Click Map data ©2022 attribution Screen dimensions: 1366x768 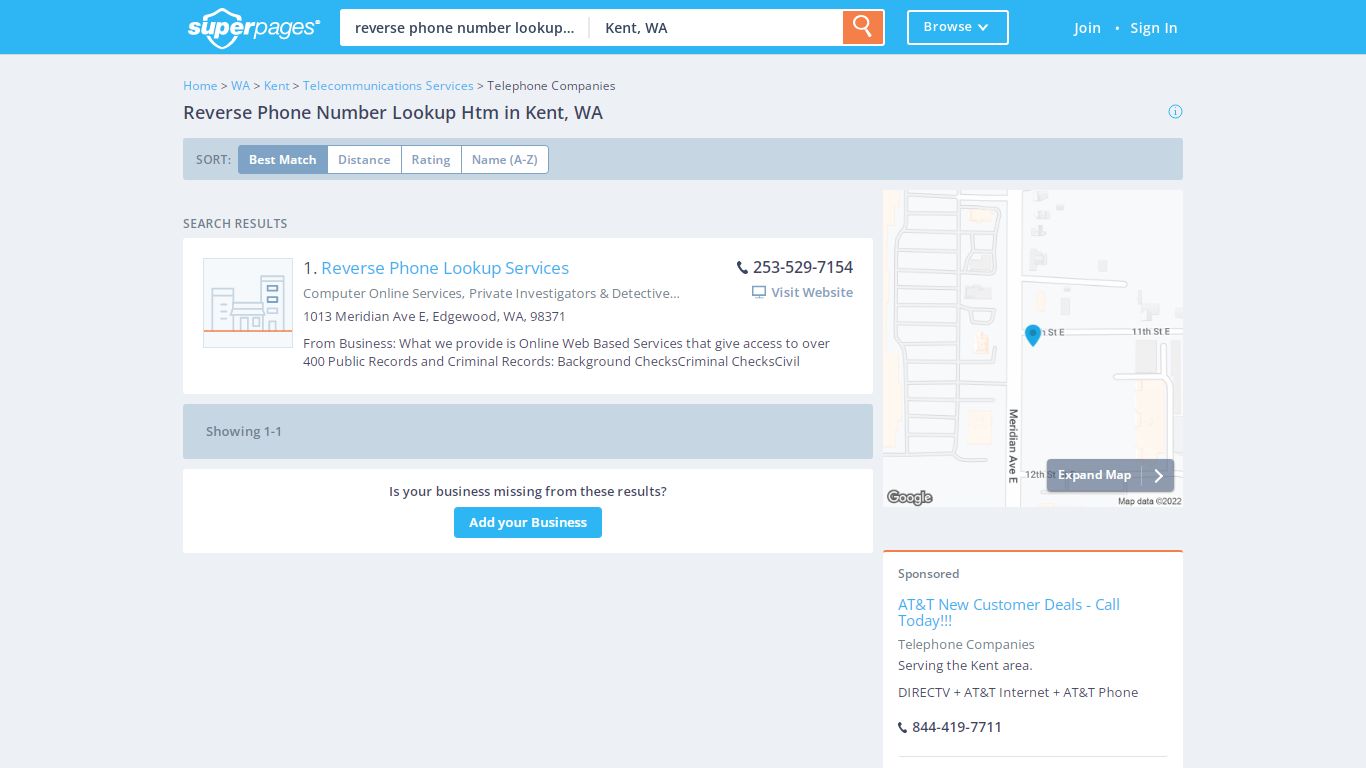[x=1149, y=501]
